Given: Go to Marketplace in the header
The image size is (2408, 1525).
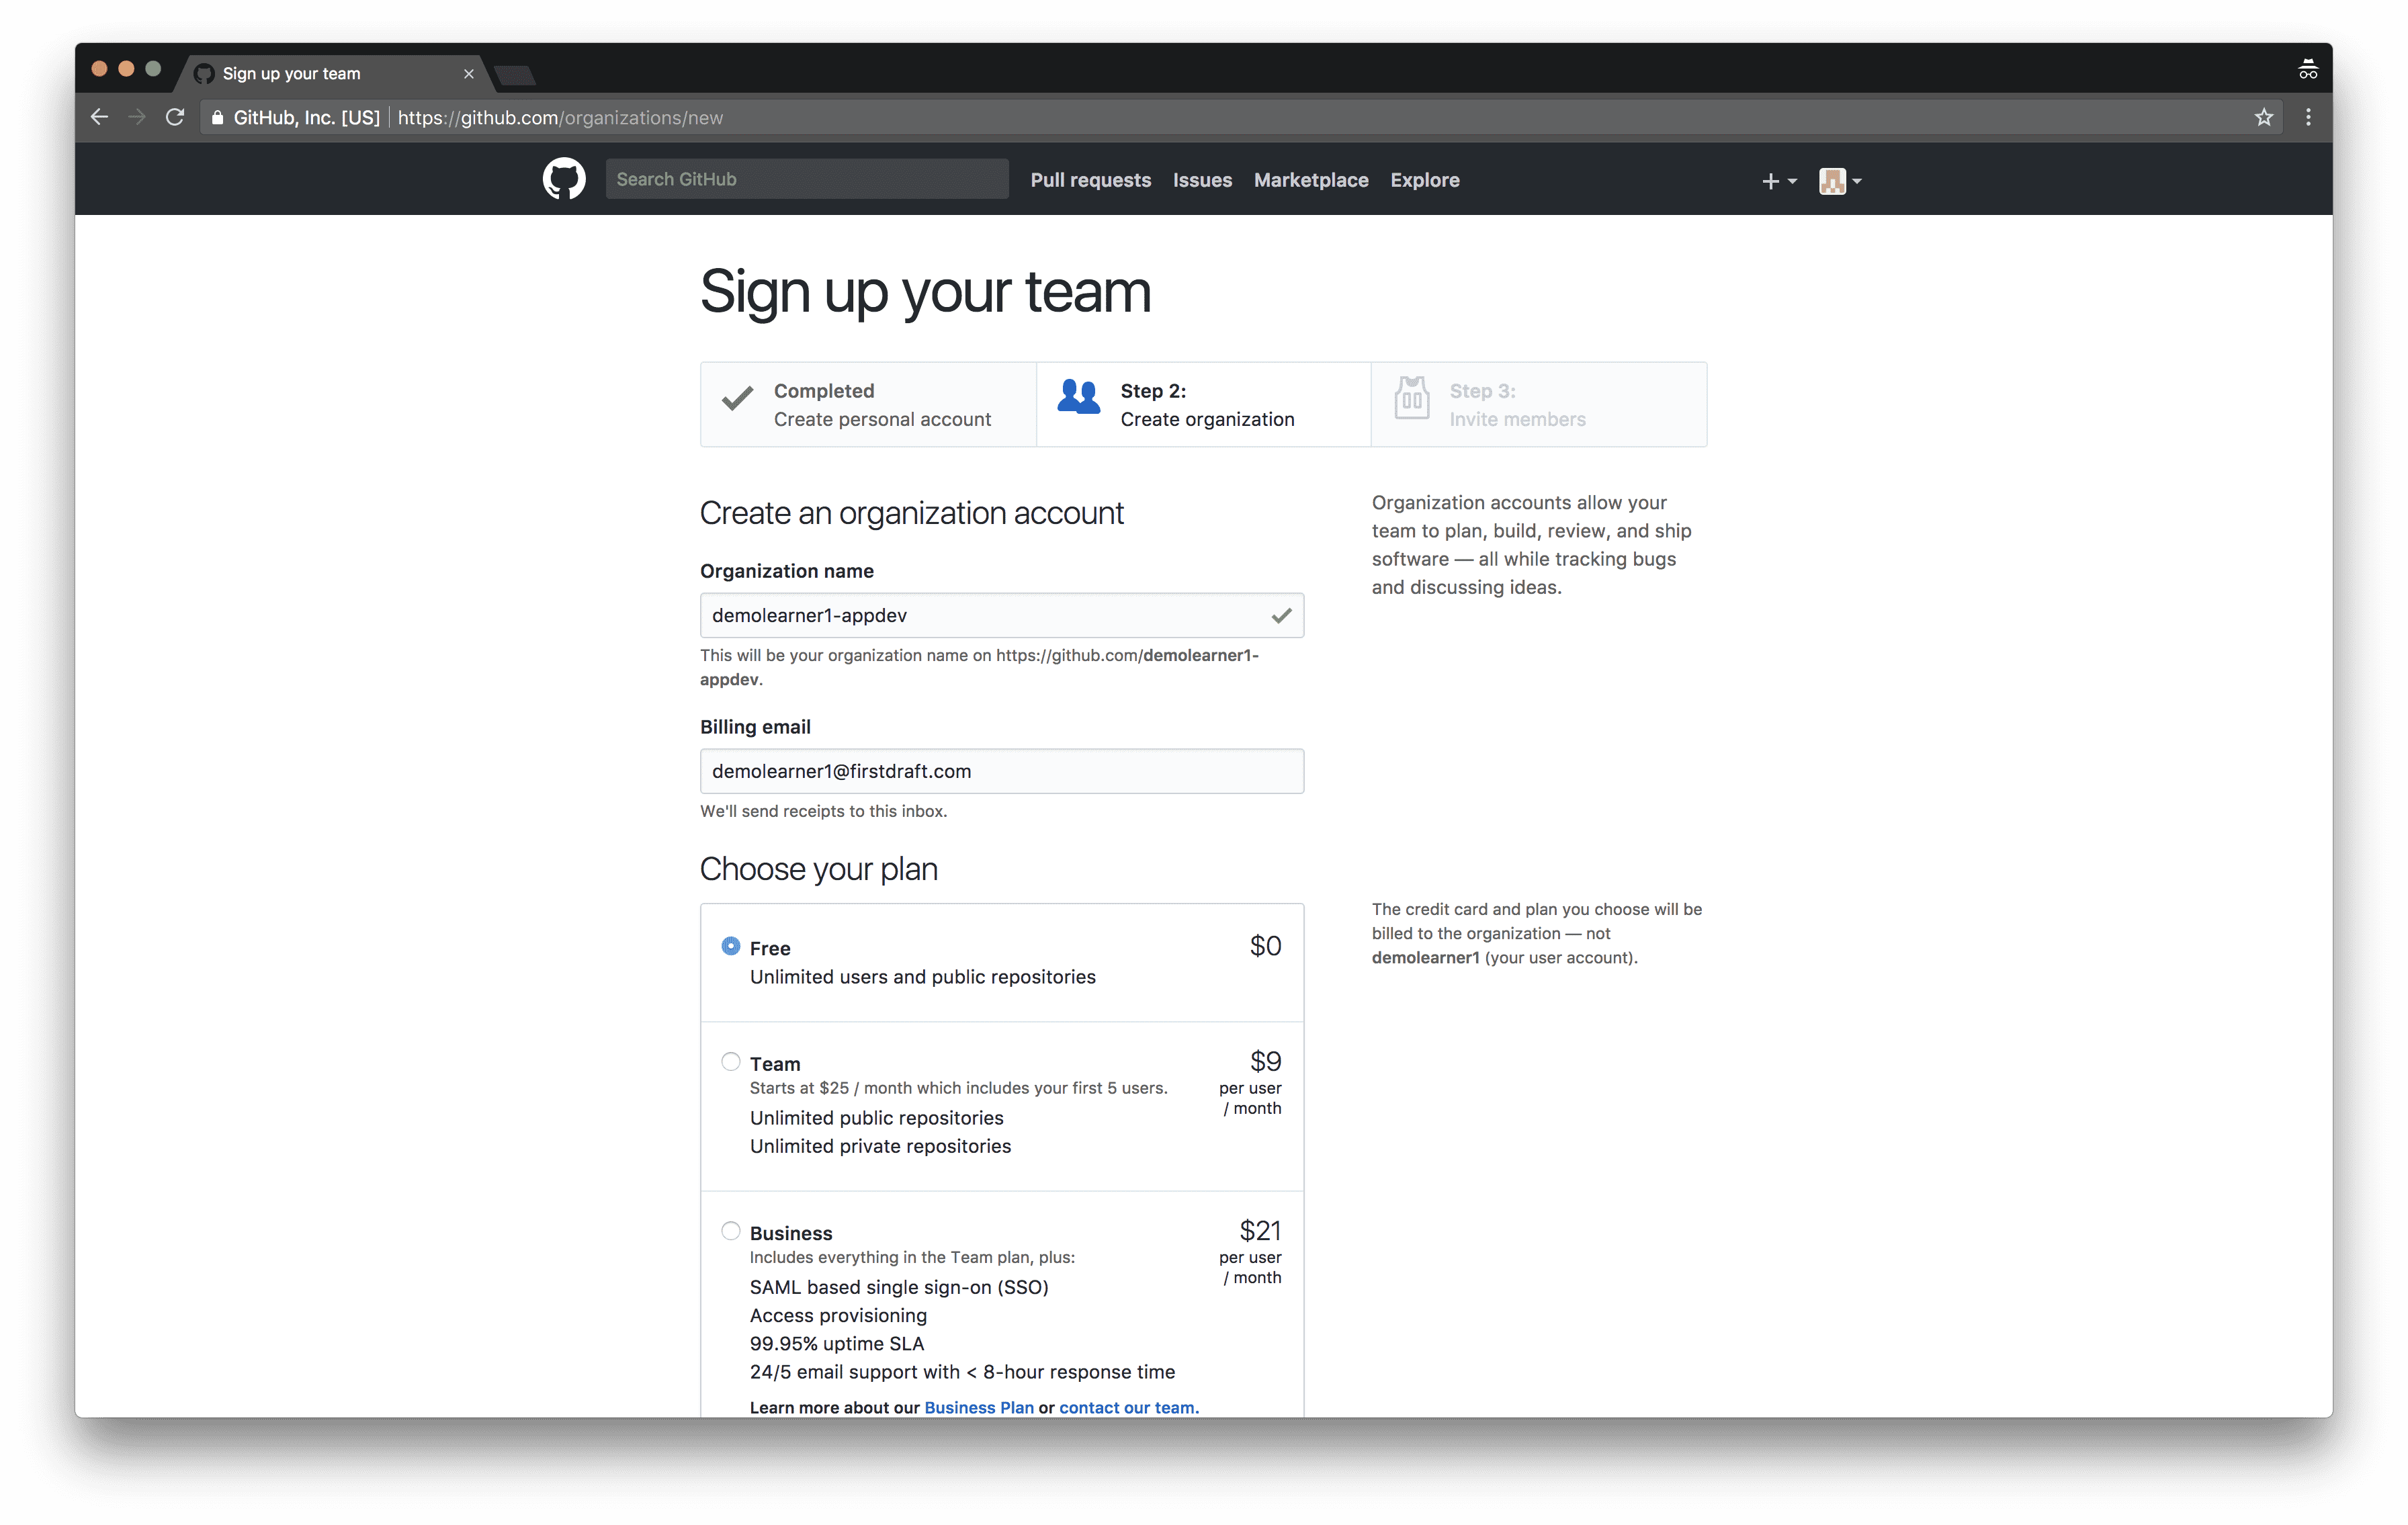Looking at the screenshot, I should (1311, 180).
